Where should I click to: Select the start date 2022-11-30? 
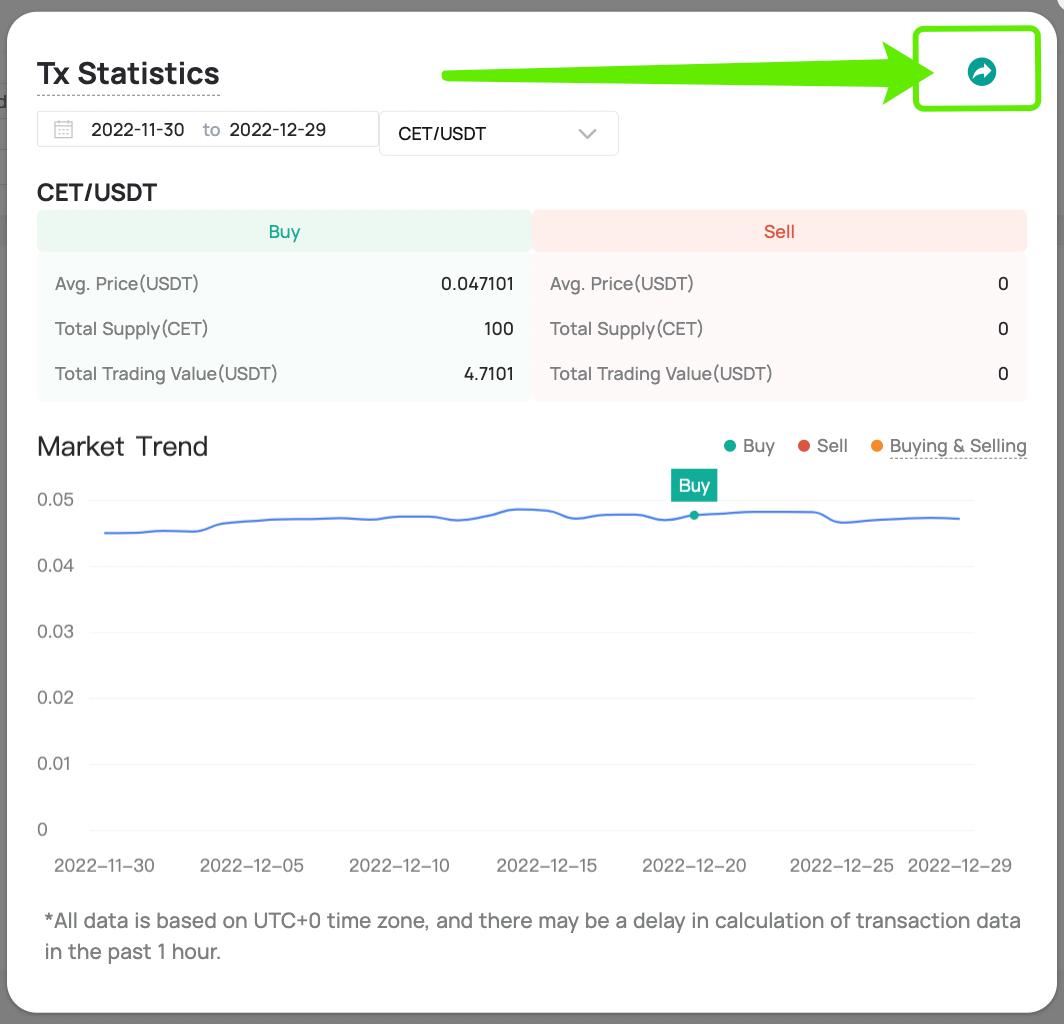pyautogui.click(x=138, y=130)
